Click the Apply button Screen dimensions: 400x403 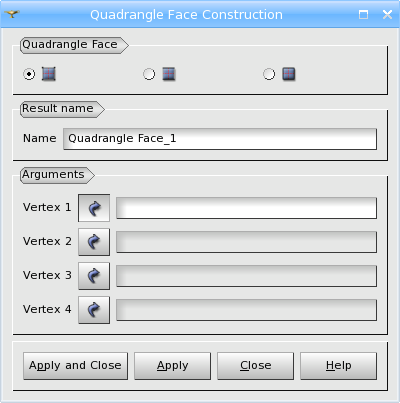[x=172, y=366]
